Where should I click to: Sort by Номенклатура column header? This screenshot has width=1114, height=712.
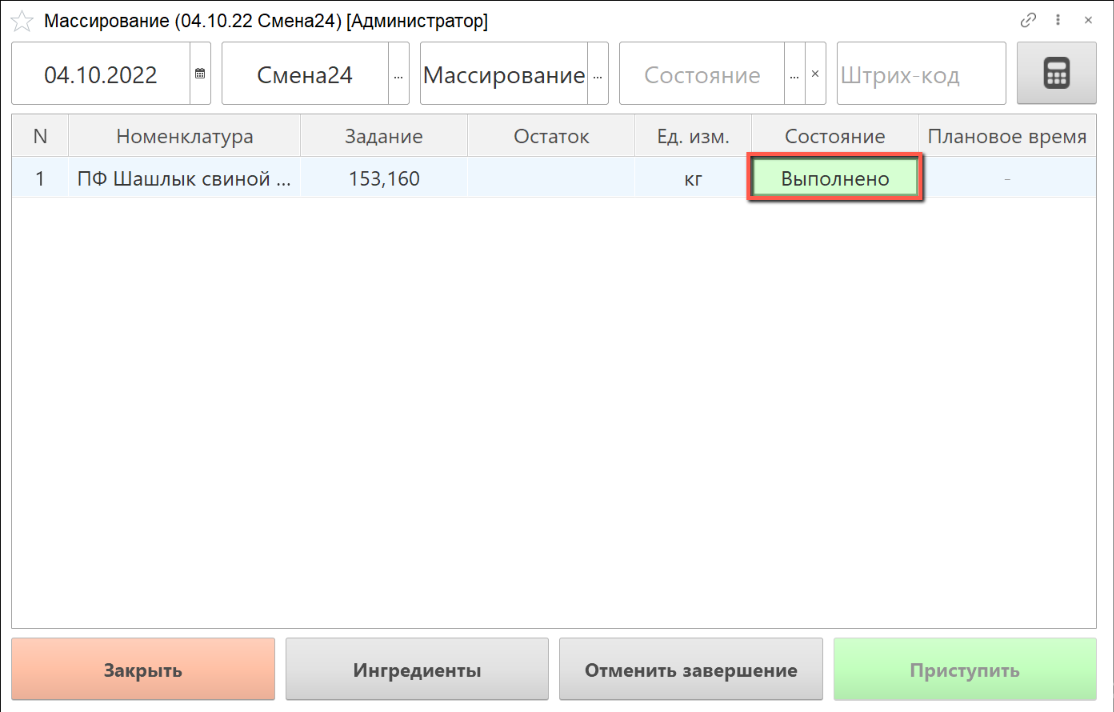click(x=184, y=137)
